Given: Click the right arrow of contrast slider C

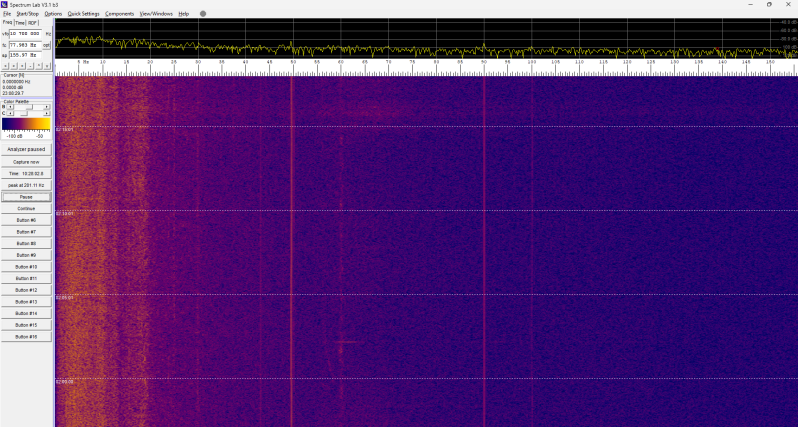Looking at the screenshot, I should (x=47, y=113).
